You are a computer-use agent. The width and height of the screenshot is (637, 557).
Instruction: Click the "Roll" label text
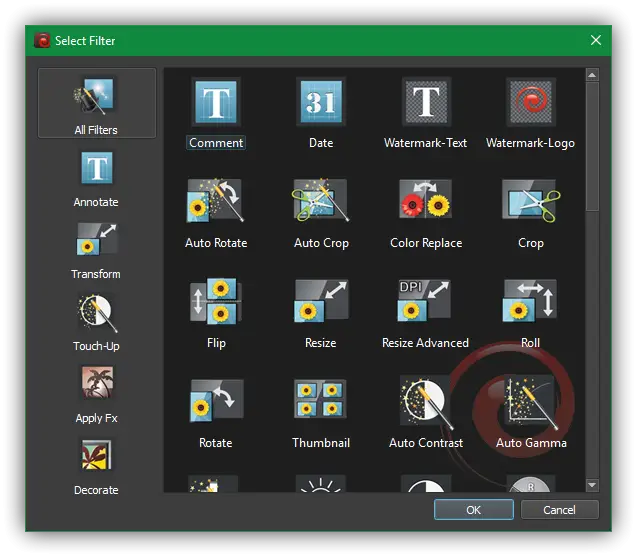click(x=530, y=342)
